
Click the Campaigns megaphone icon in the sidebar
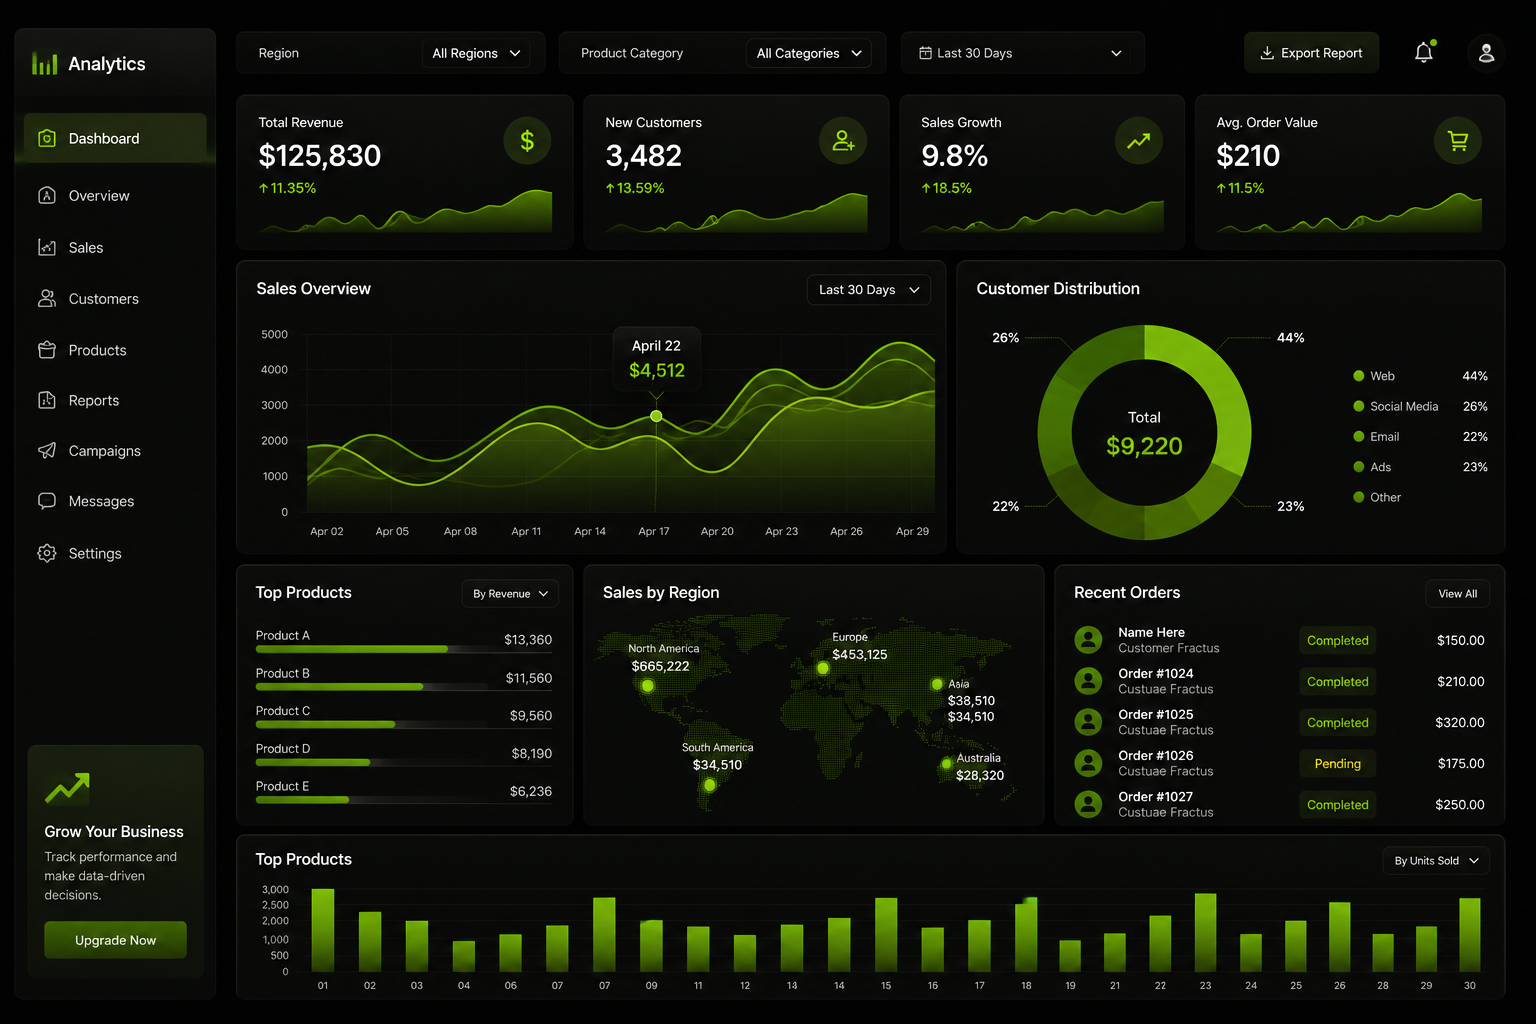click(x=47, y=450)
